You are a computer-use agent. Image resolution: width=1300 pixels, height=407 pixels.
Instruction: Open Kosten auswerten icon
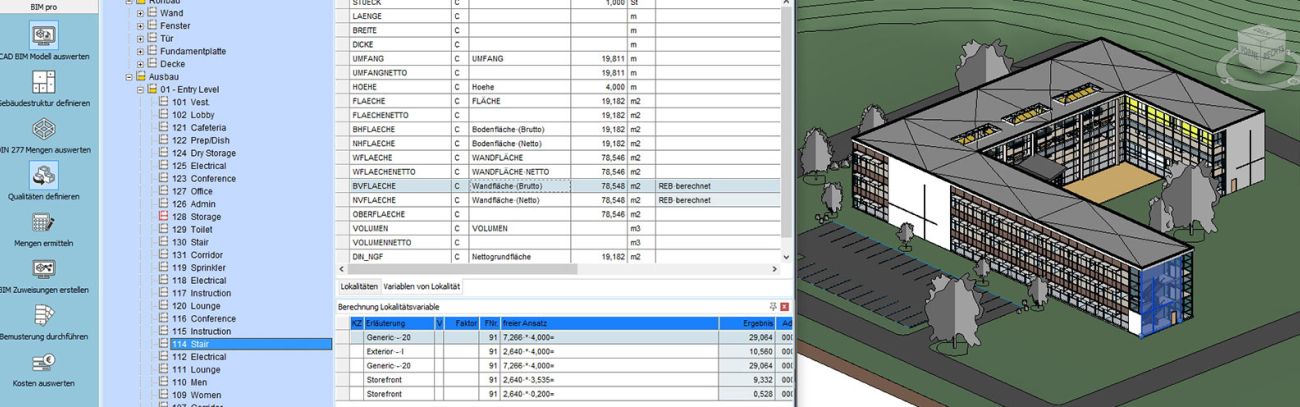[x=44, y=362]
